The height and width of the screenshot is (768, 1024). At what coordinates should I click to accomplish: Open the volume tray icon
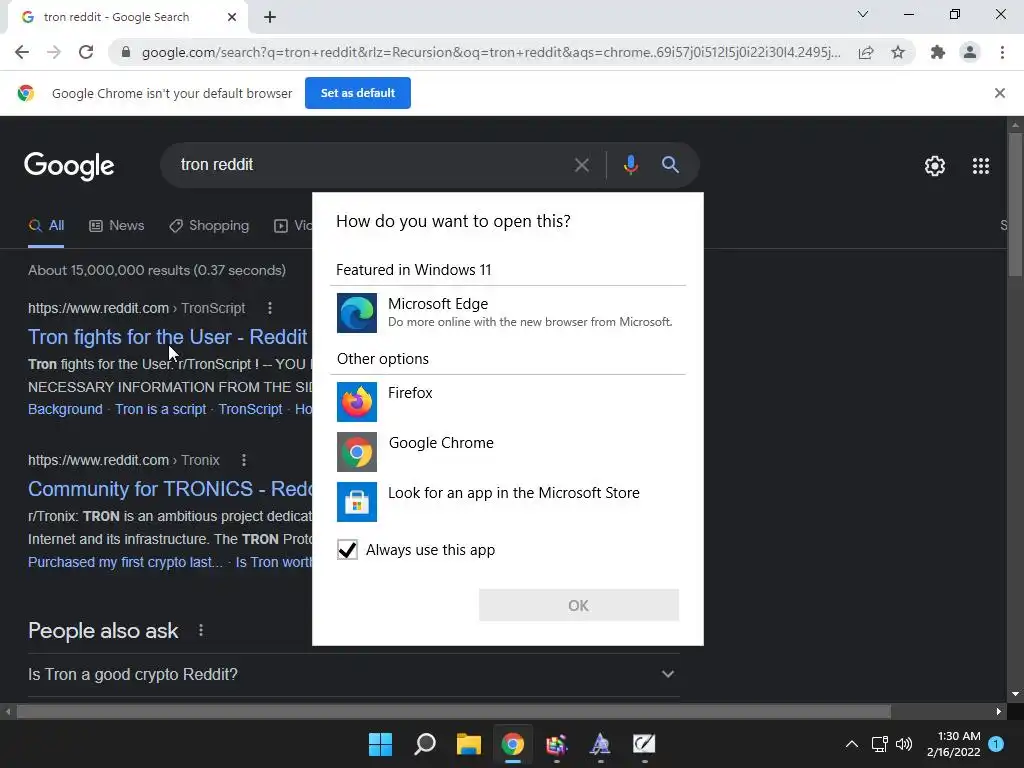click(904, 743)
